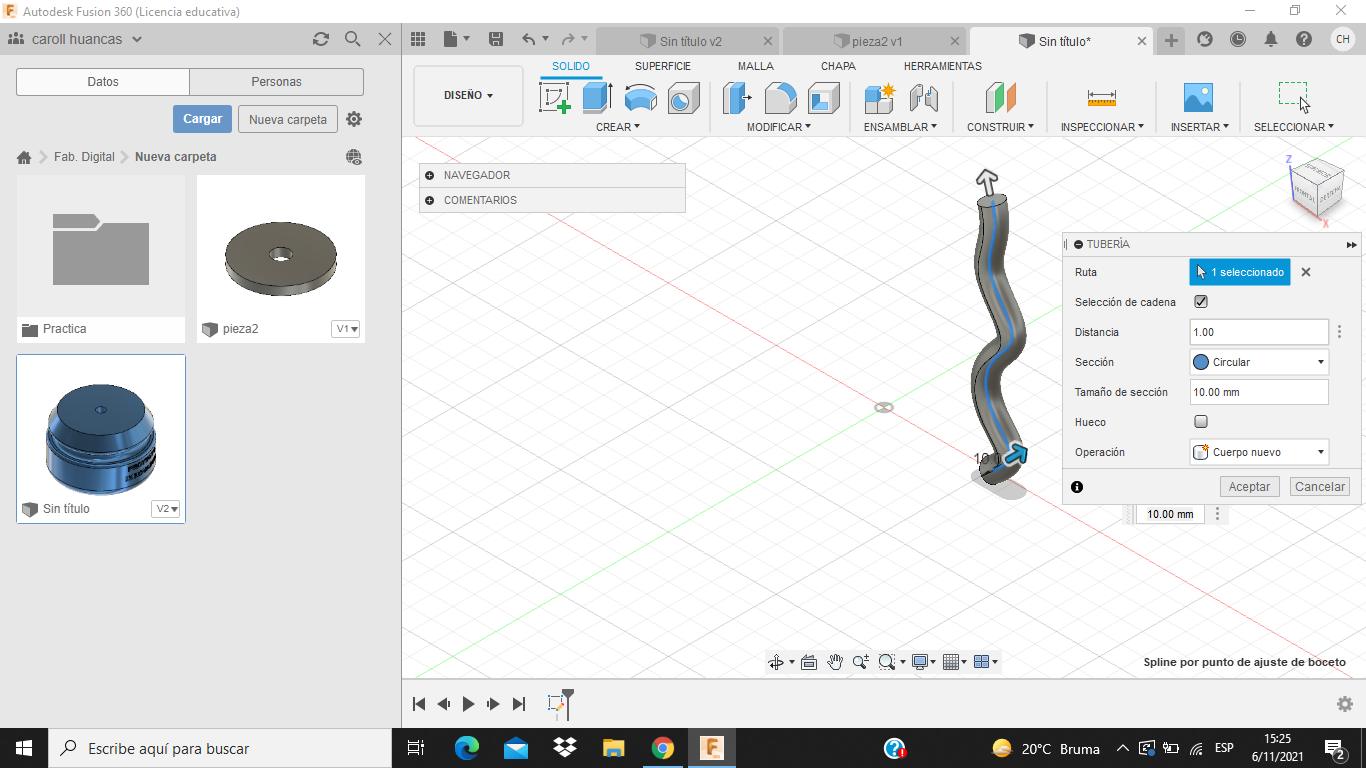Open Chrome from taskbar
The image size is (1366, 768).
pos(662,748)
